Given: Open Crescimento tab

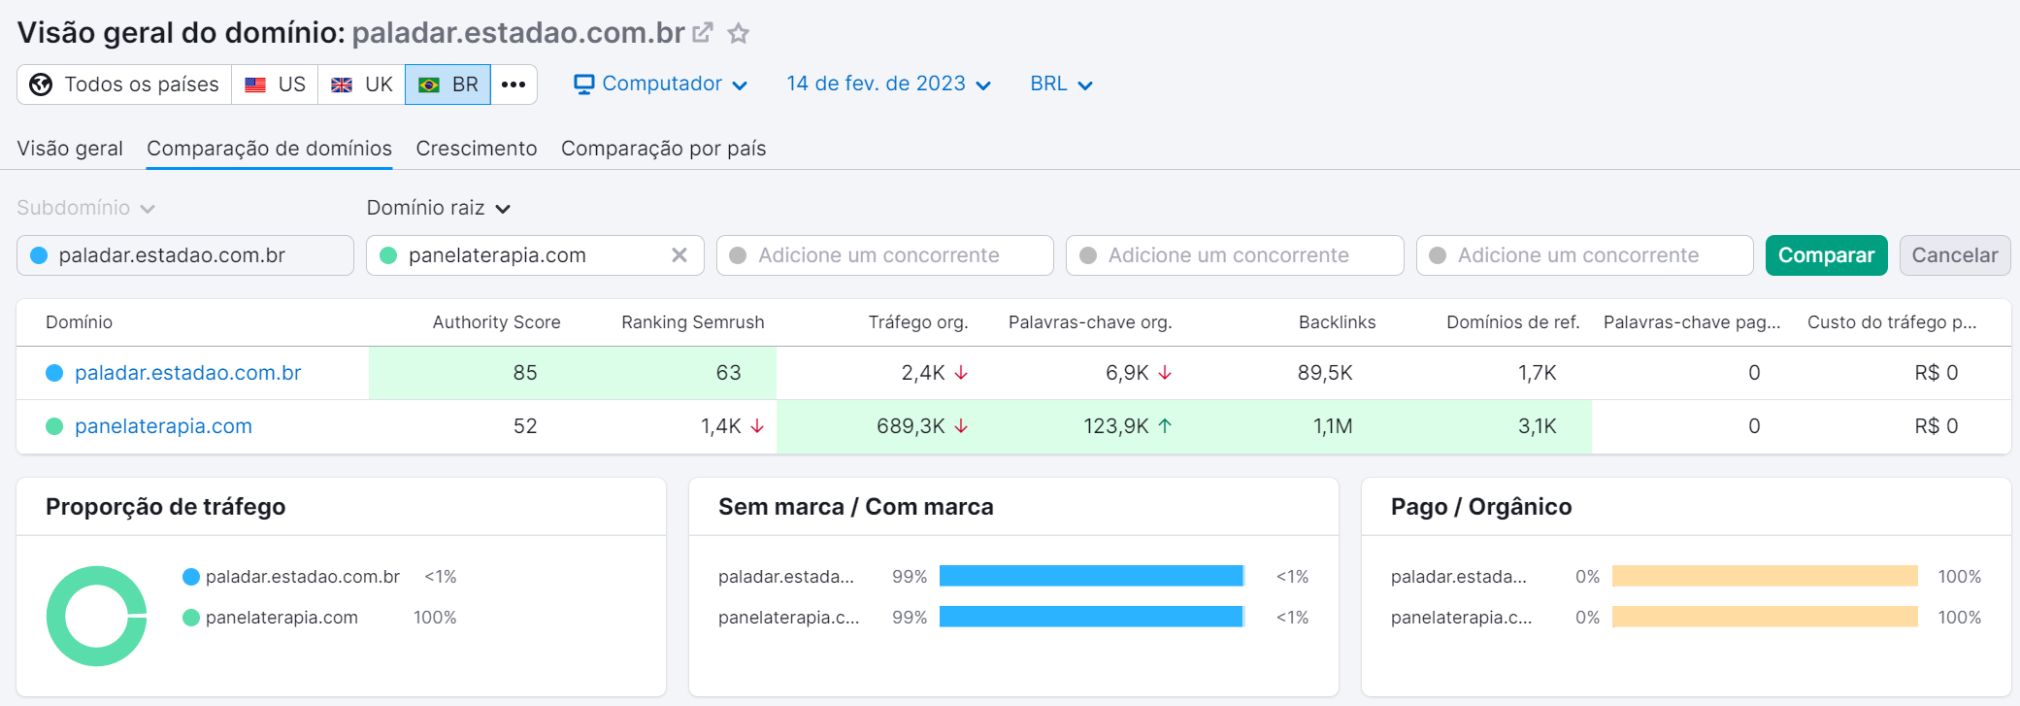Looking at the screenshot, I should pos(476,148).
